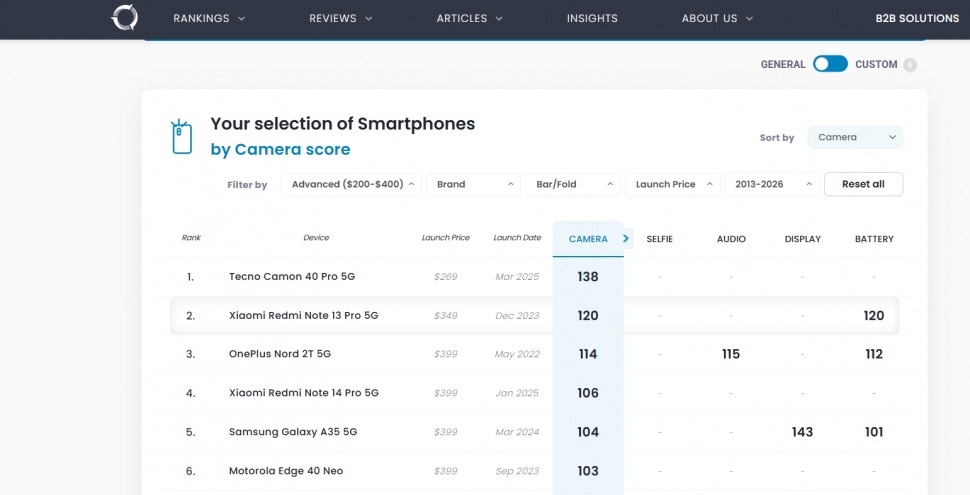Open the 2013-2026 year range filter
Image resolution: width=970 pixels, height=495 pixels.
(x=771, y=184)
